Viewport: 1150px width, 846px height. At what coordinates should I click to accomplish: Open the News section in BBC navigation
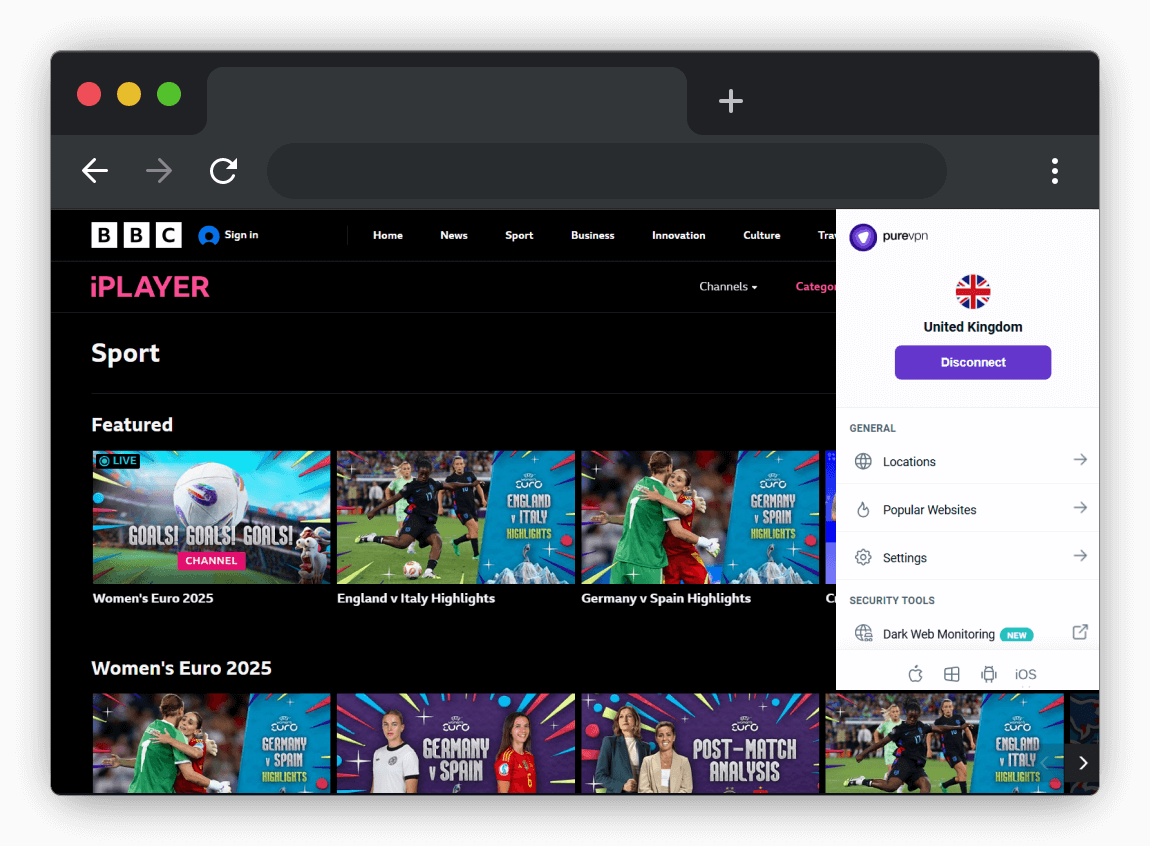click(x=453, y=235)
